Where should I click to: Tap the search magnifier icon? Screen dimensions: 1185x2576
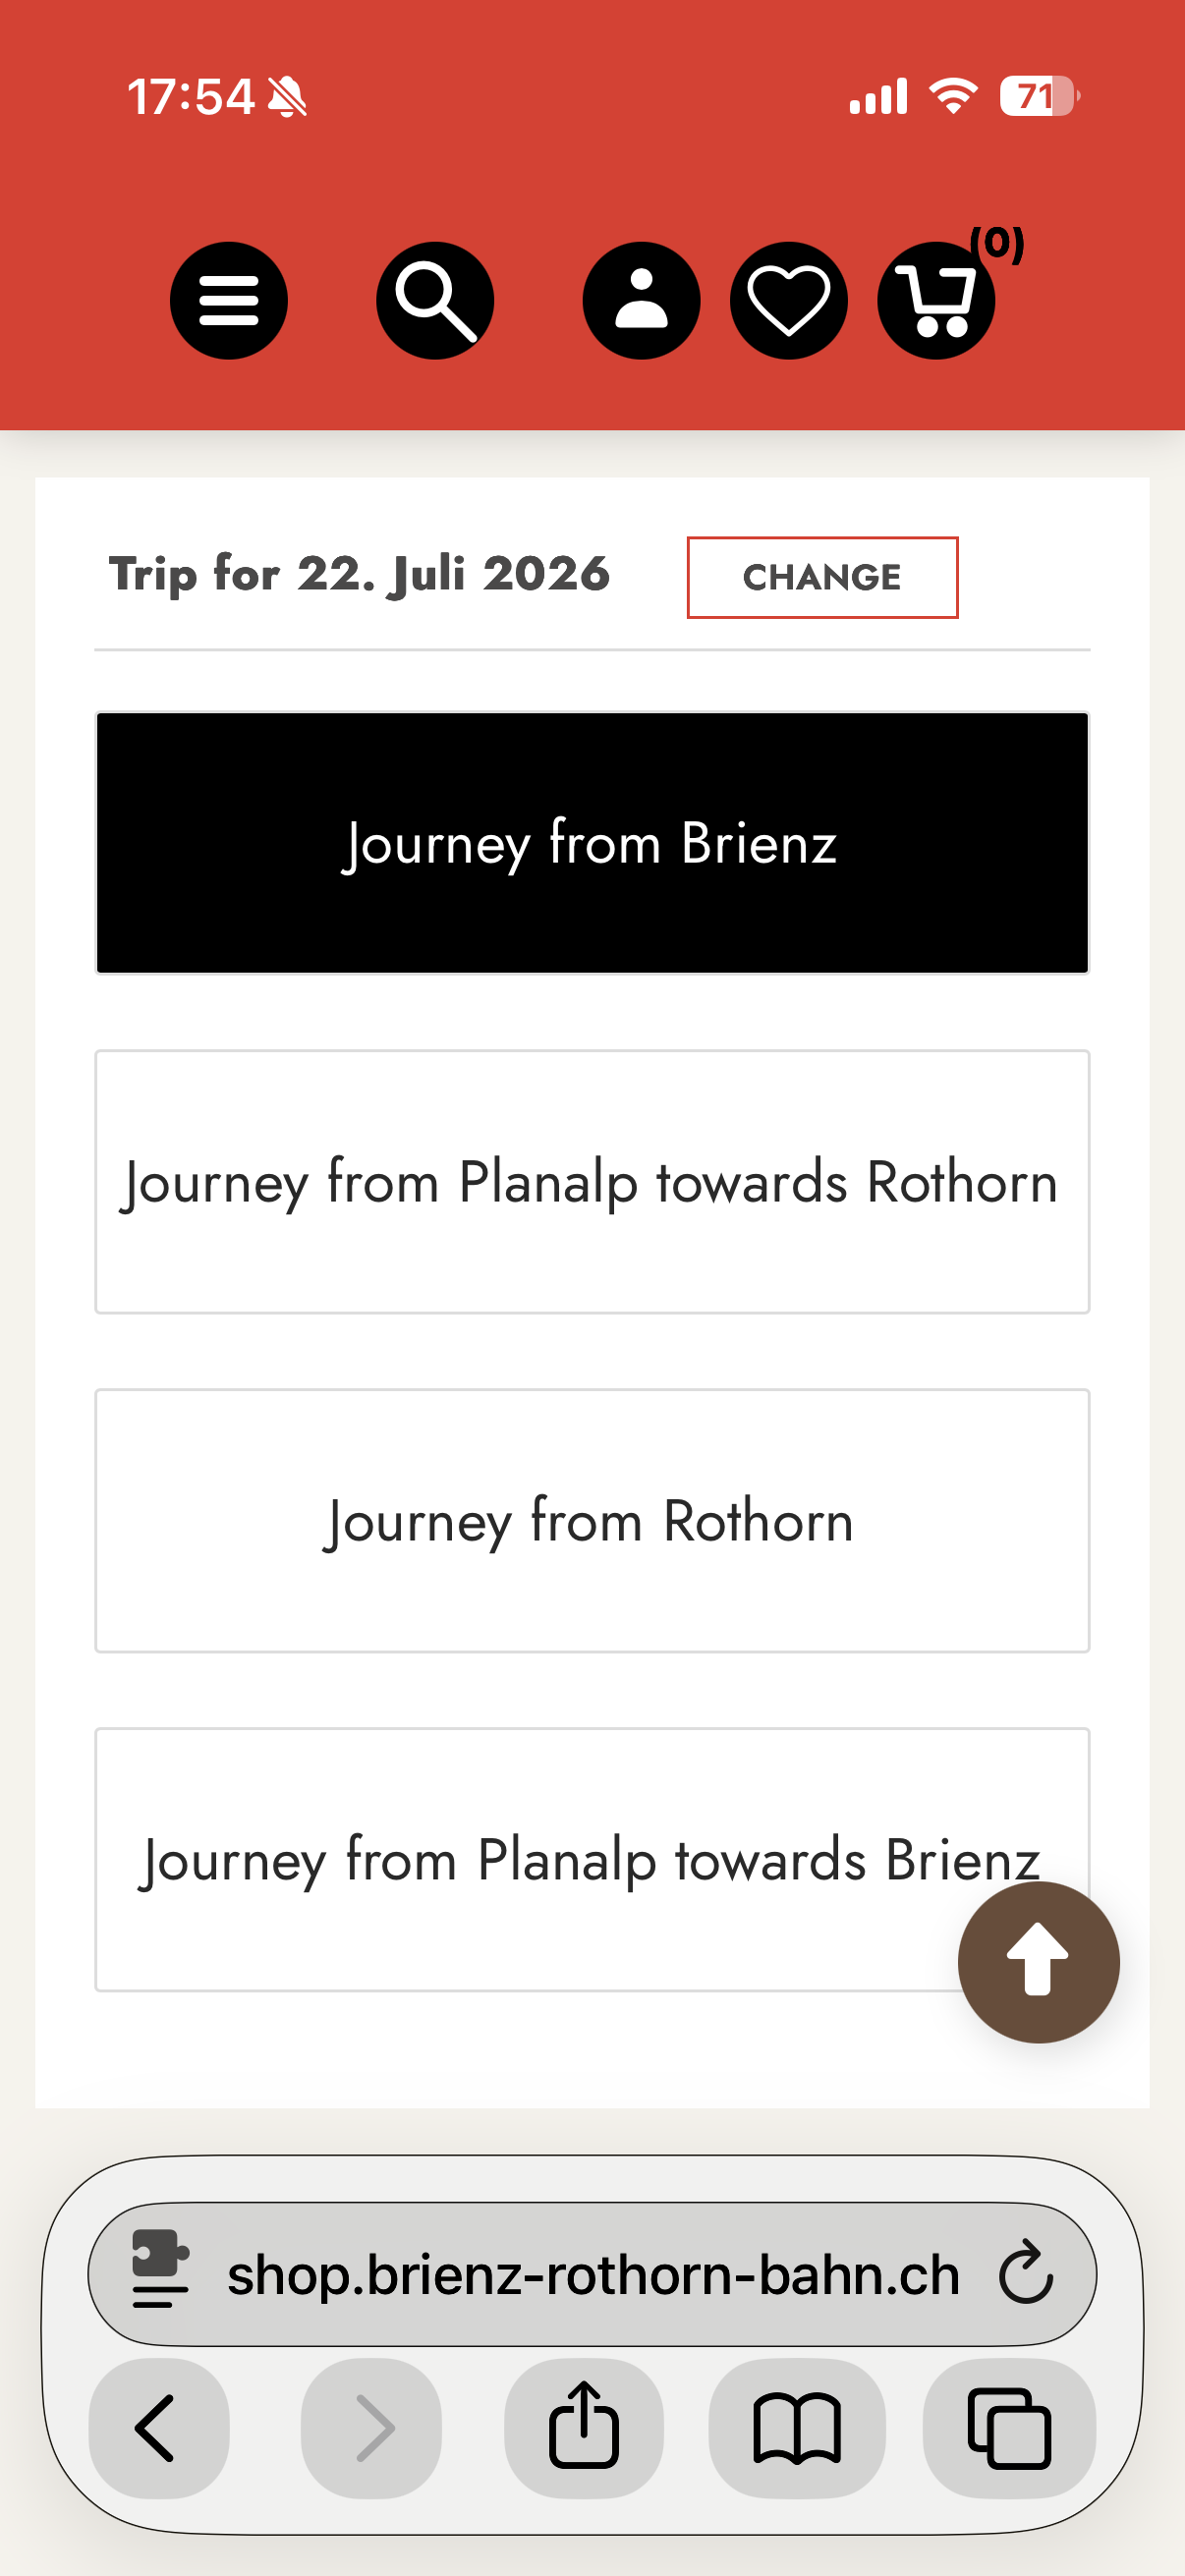tap(435, 301)
